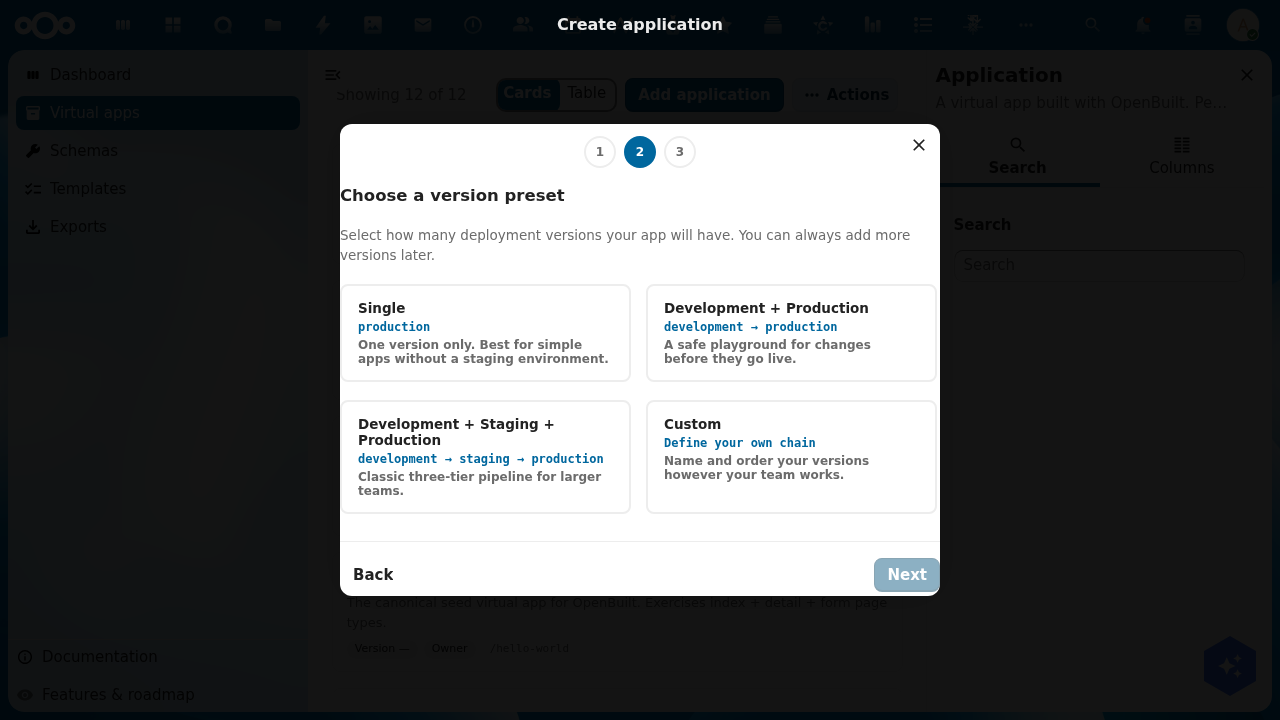Choose Development + Production preset
The height and width of the screenshot is (720, 1280).
[791, 333]
